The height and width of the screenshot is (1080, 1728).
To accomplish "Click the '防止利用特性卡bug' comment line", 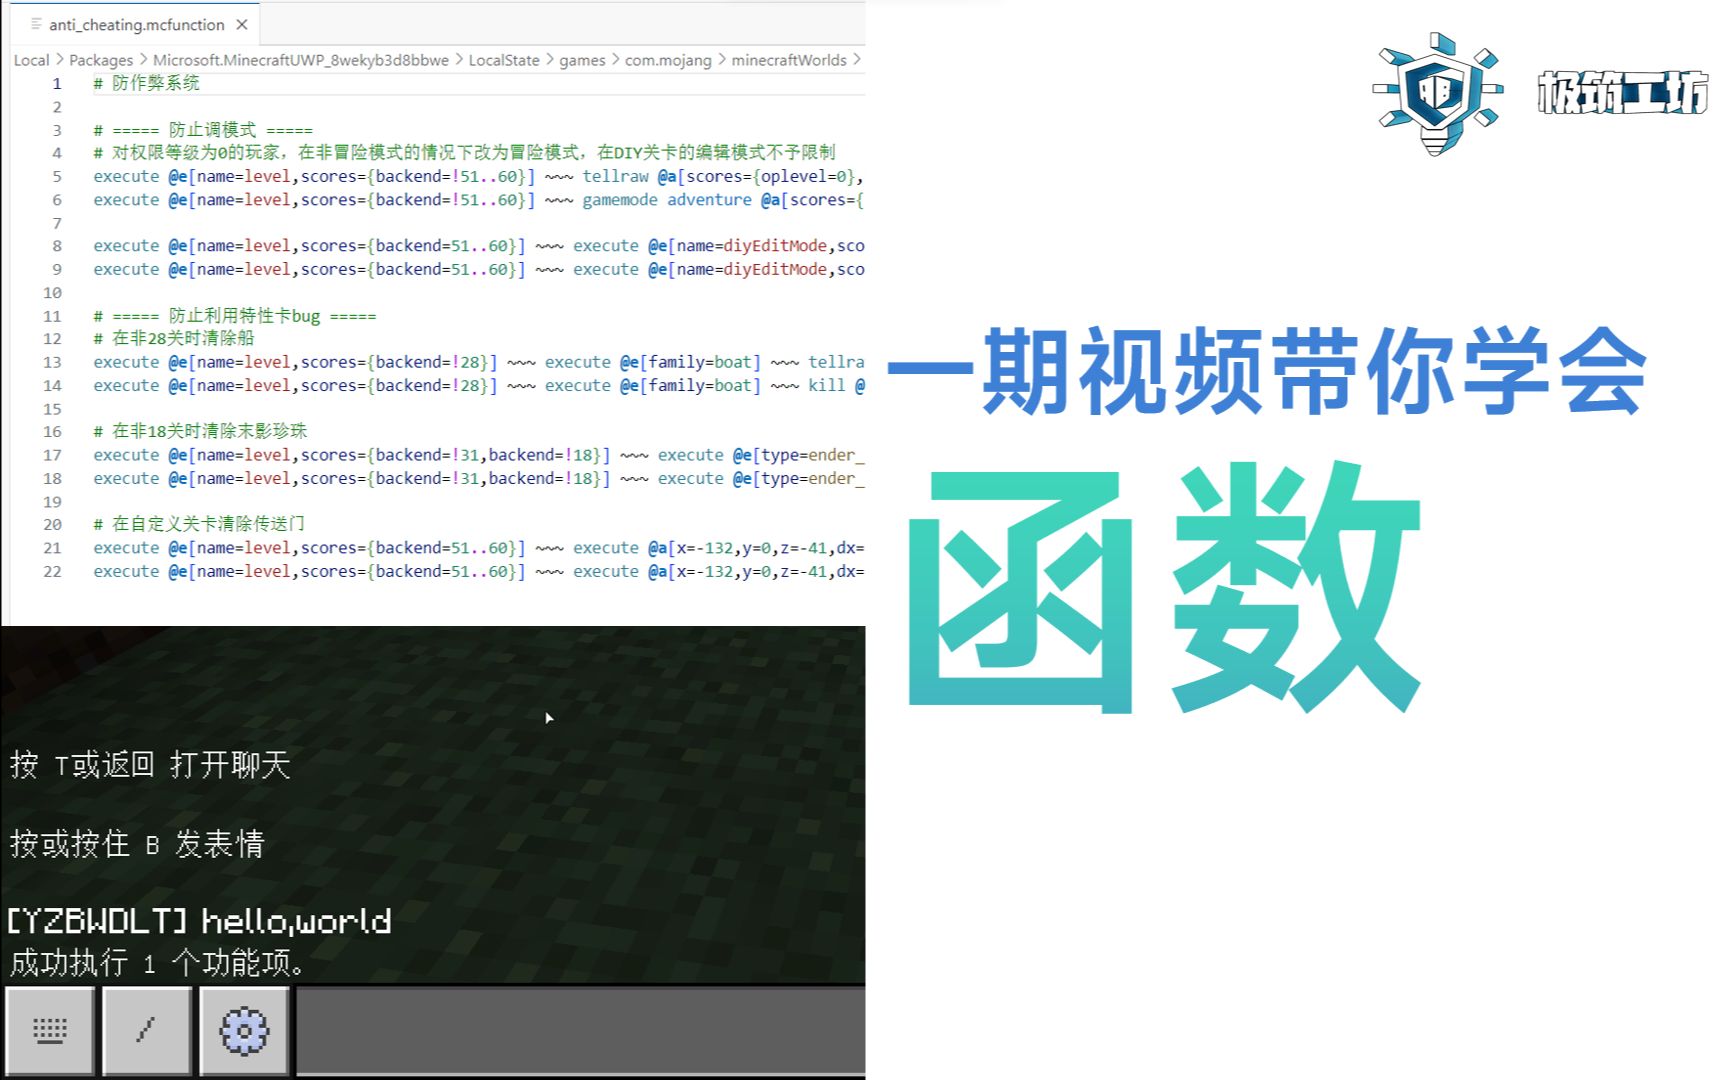I will tap(235, 316).
